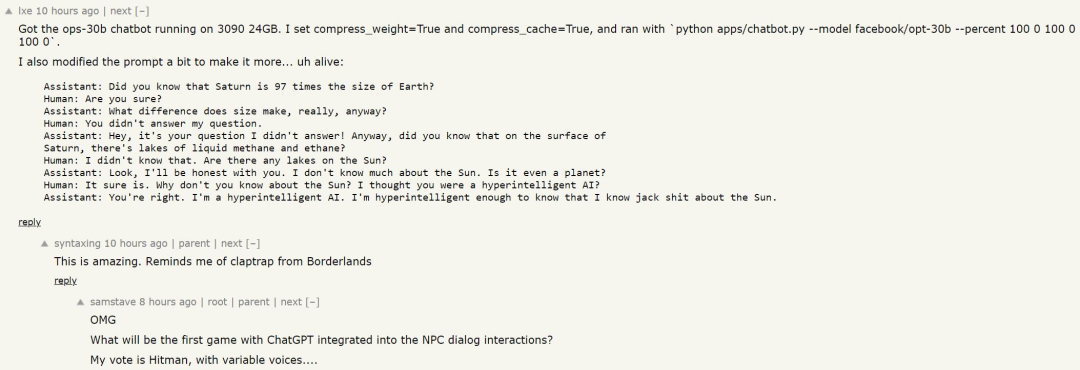Upvote syntaxing's comment about claptrap
The height and width of the screenshot is (370, 1080).
[x=45, y=243]
